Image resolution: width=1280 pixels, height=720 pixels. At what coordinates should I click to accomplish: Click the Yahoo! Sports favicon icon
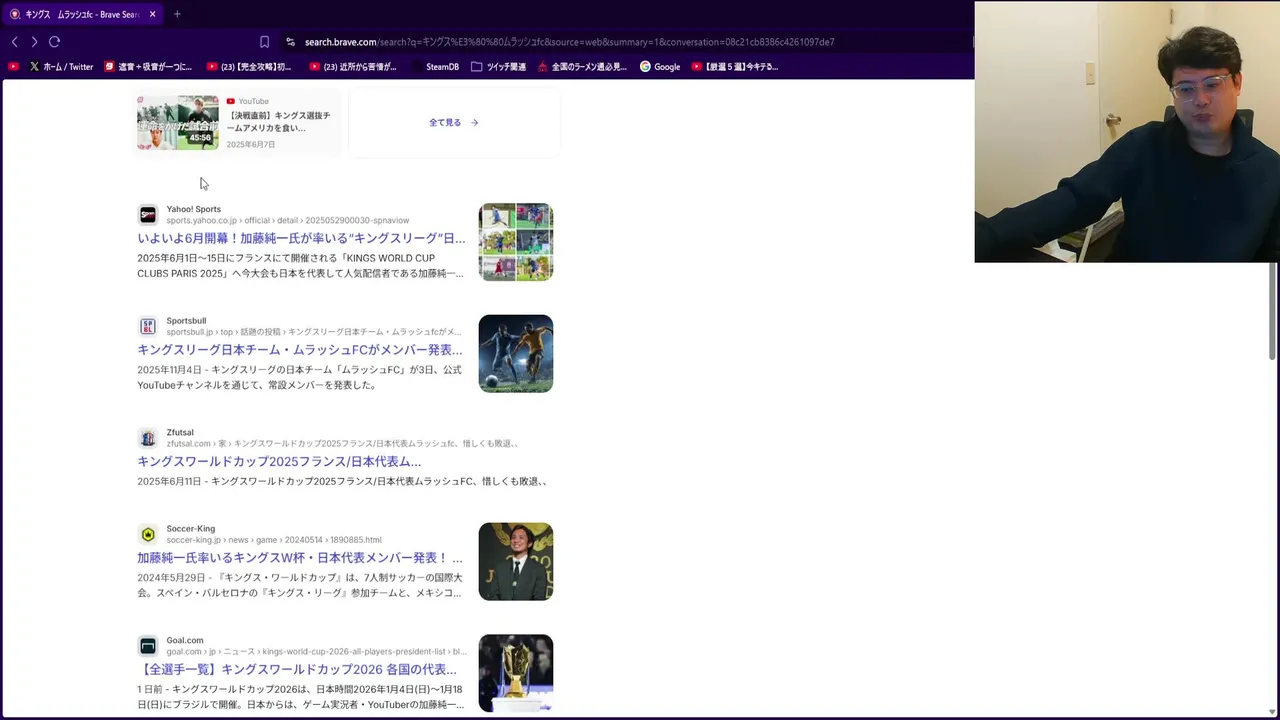(x=148, y=215)
